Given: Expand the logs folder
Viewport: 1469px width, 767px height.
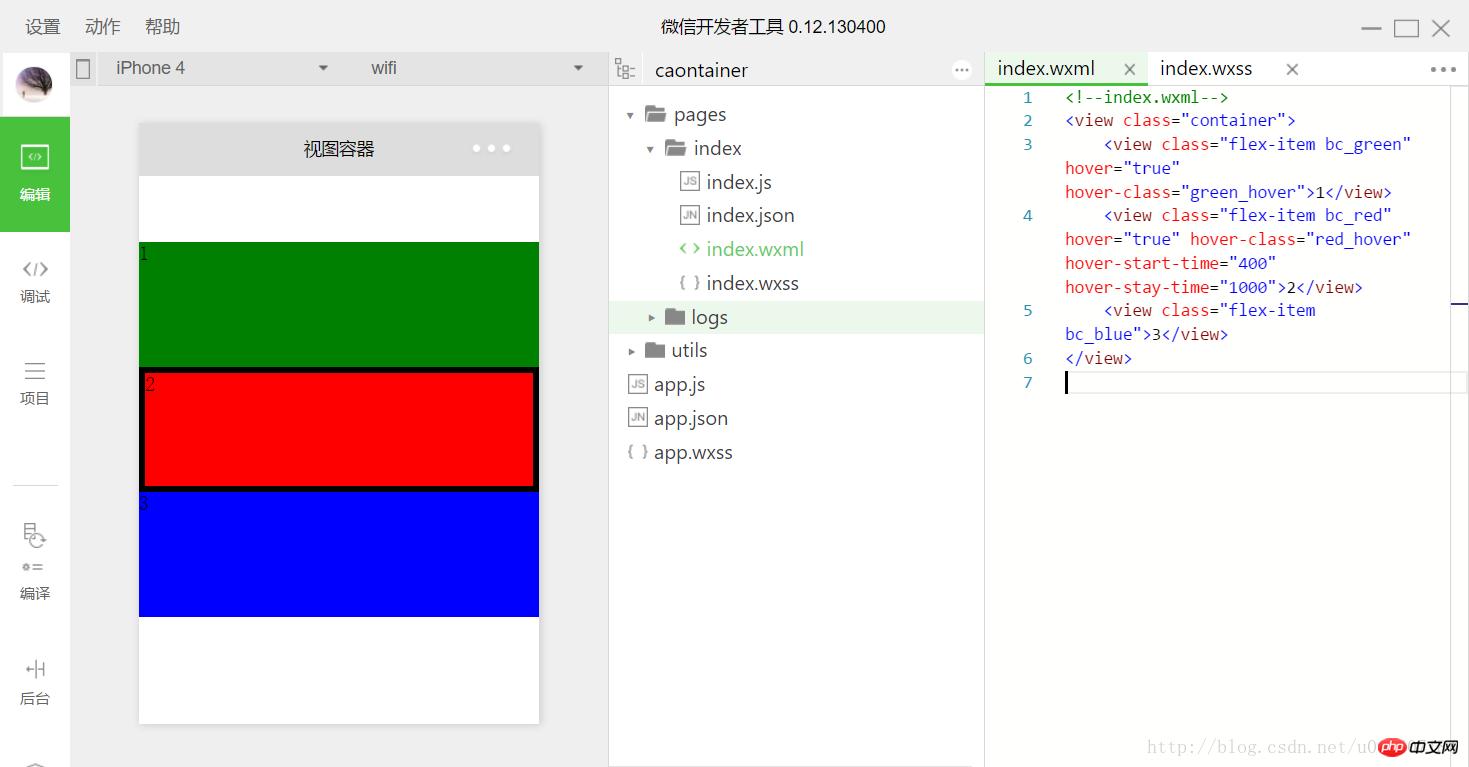Looking at the screenshot, I should click(652, 317).
